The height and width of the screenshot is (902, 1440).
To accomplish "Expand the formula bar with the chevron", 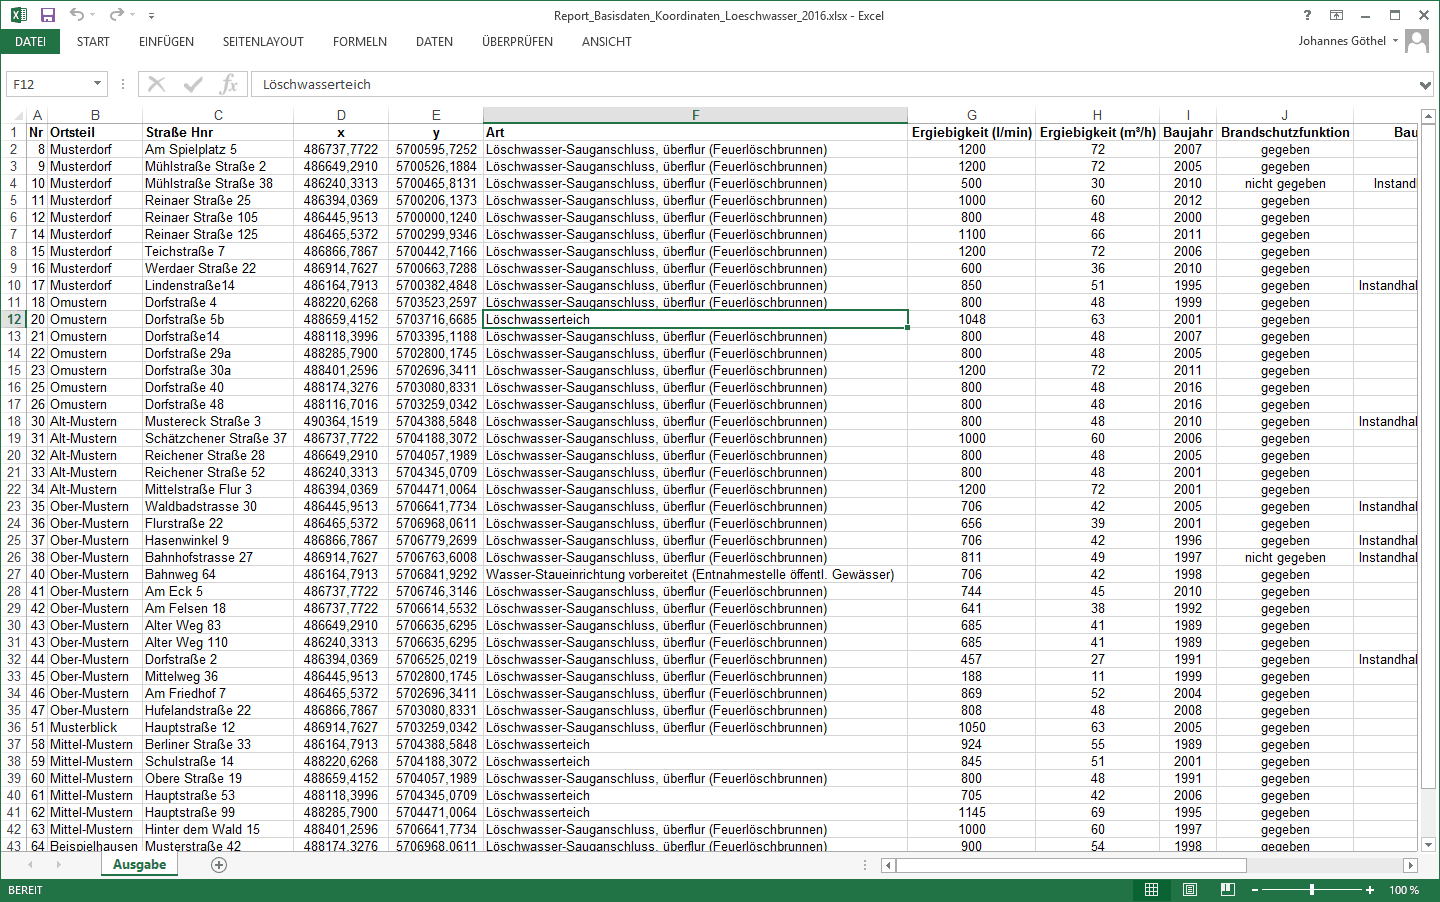I will point(1425,85).
